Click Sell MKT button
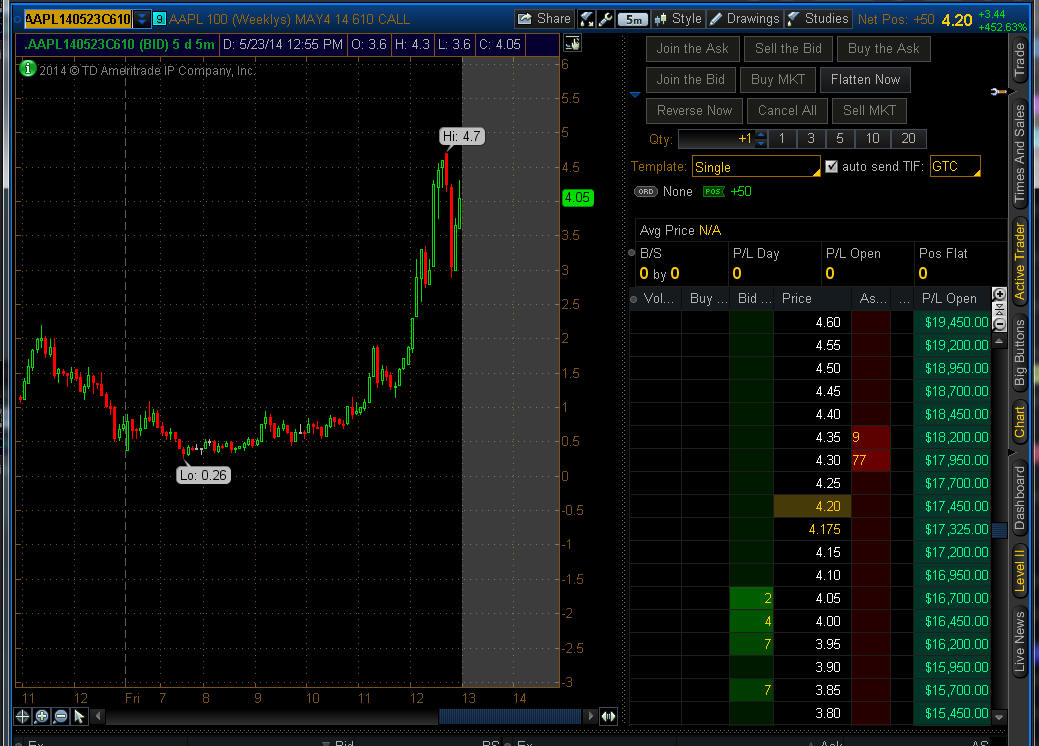 [x=869, y=111]
